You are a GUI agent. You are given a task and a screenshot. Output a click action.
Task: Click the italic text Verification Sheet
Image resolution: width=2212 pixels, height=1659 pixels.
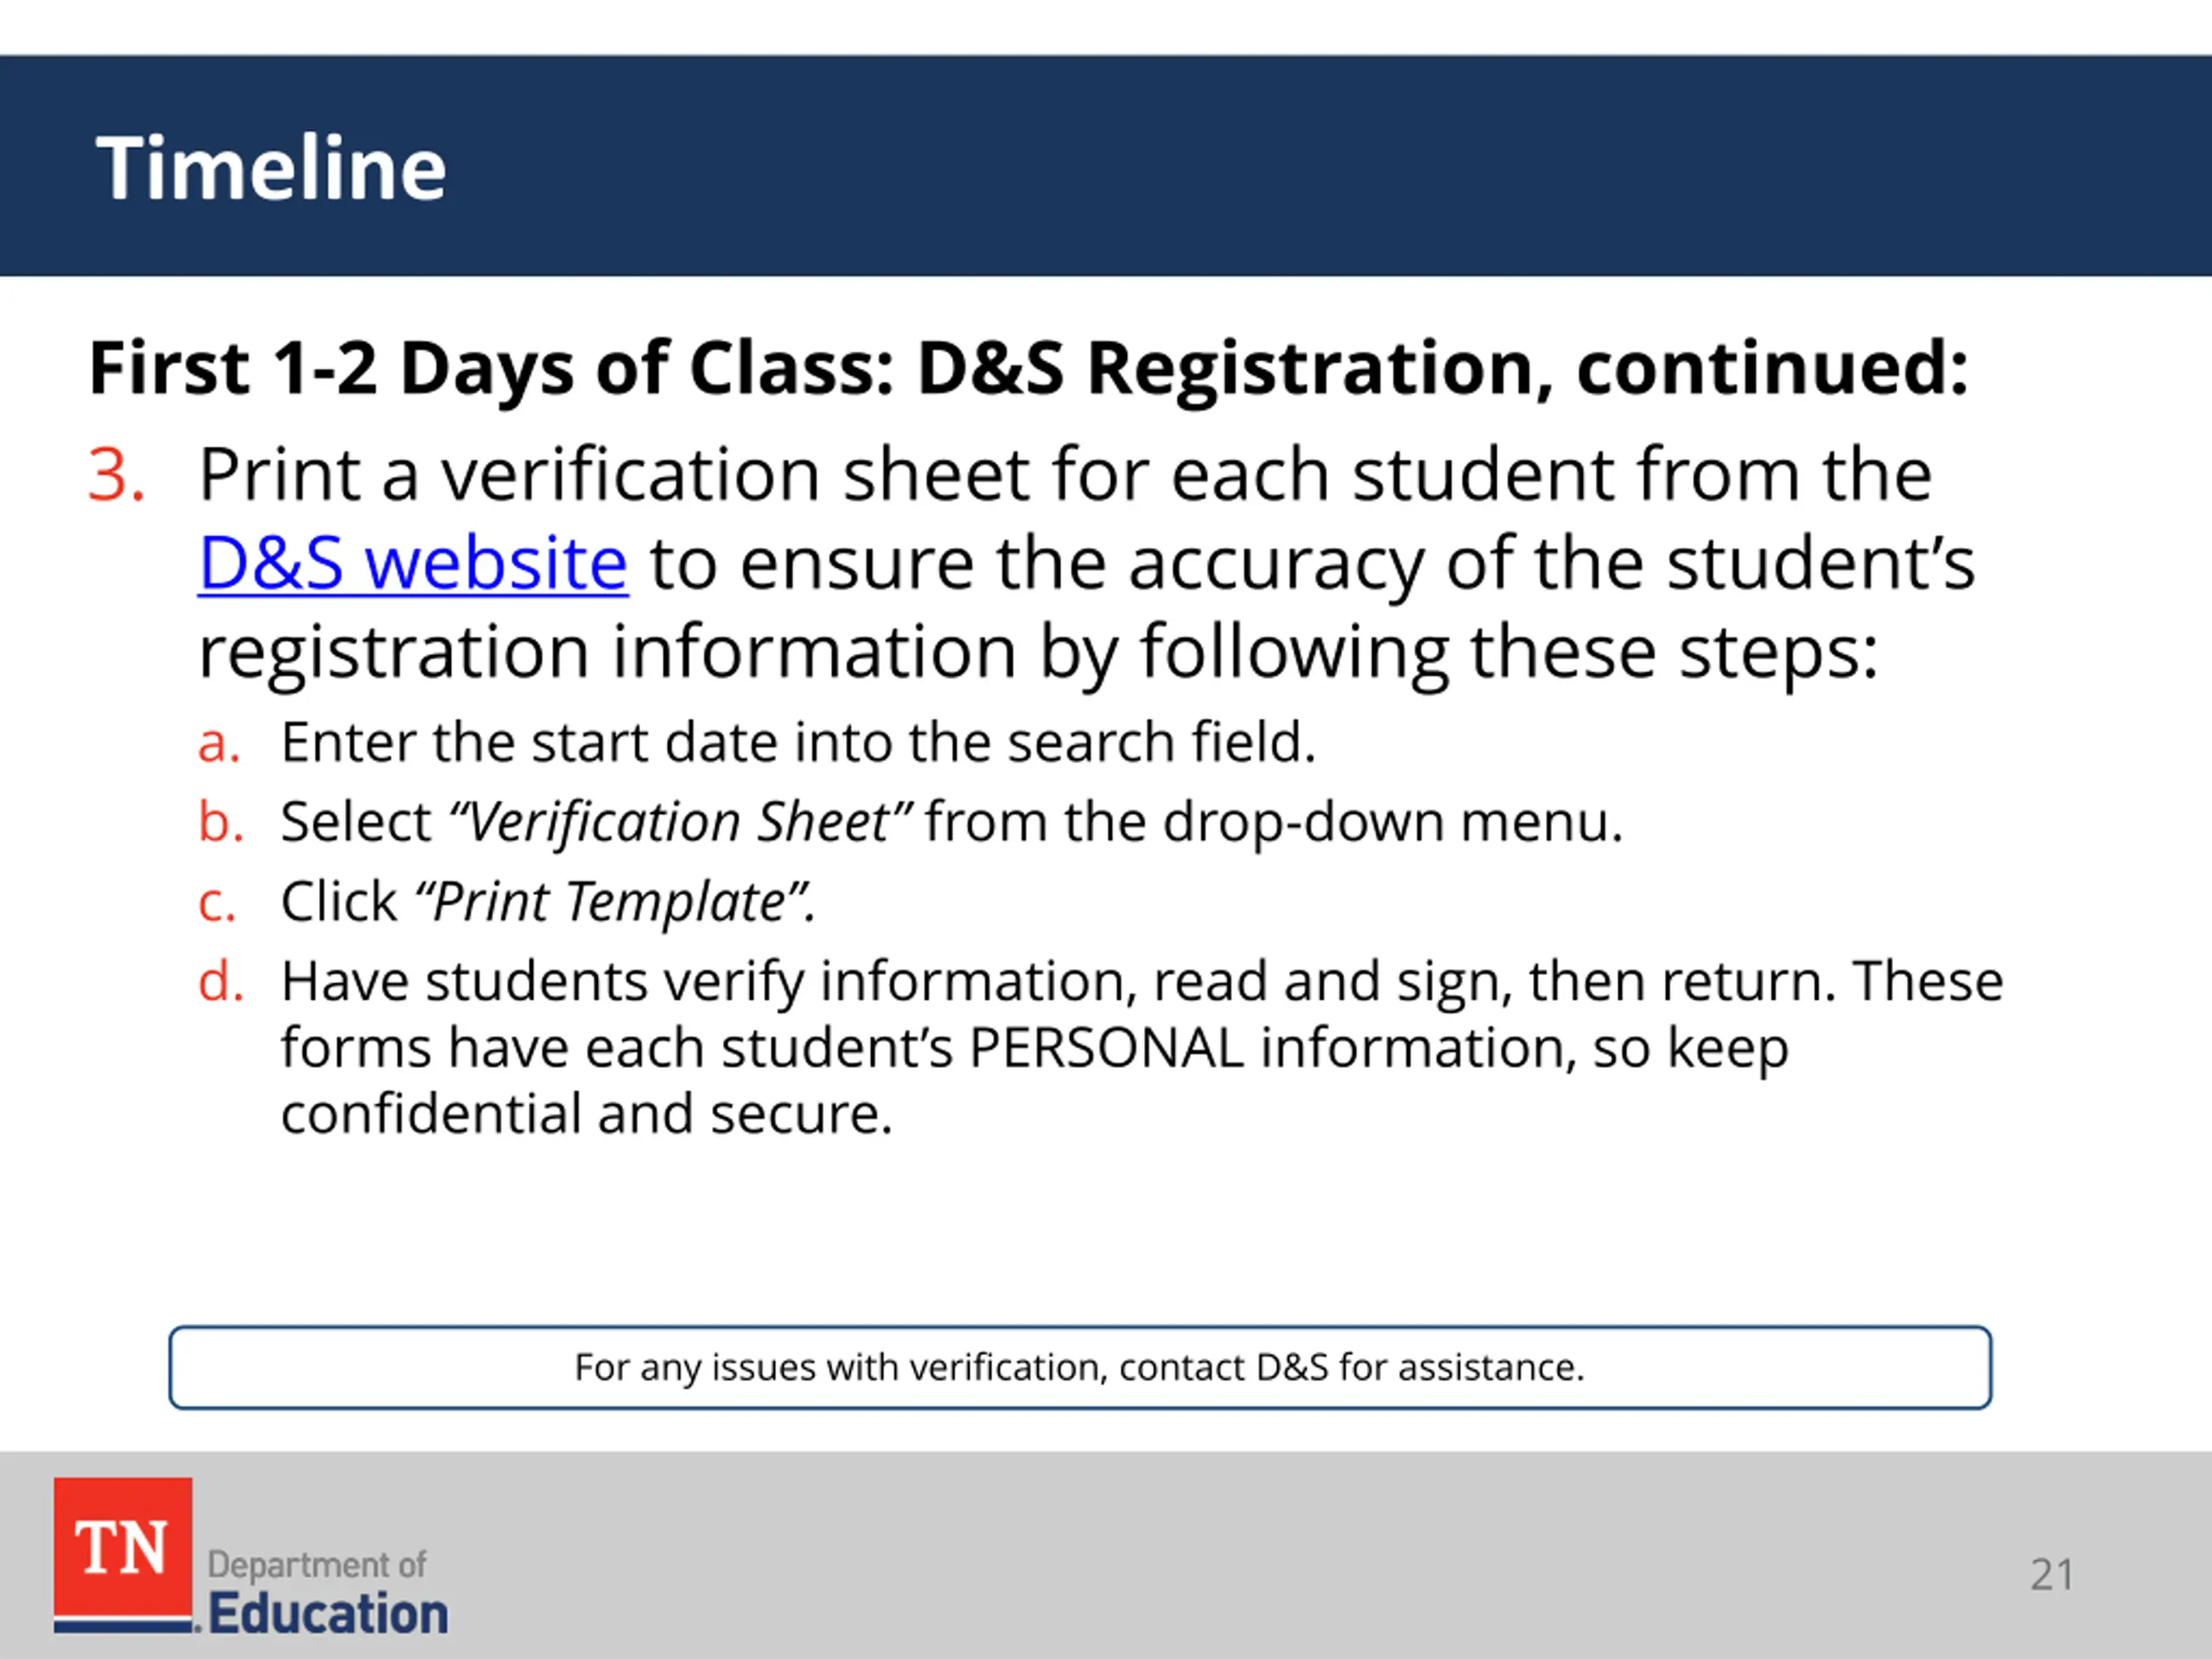click(x=680, y=822)
